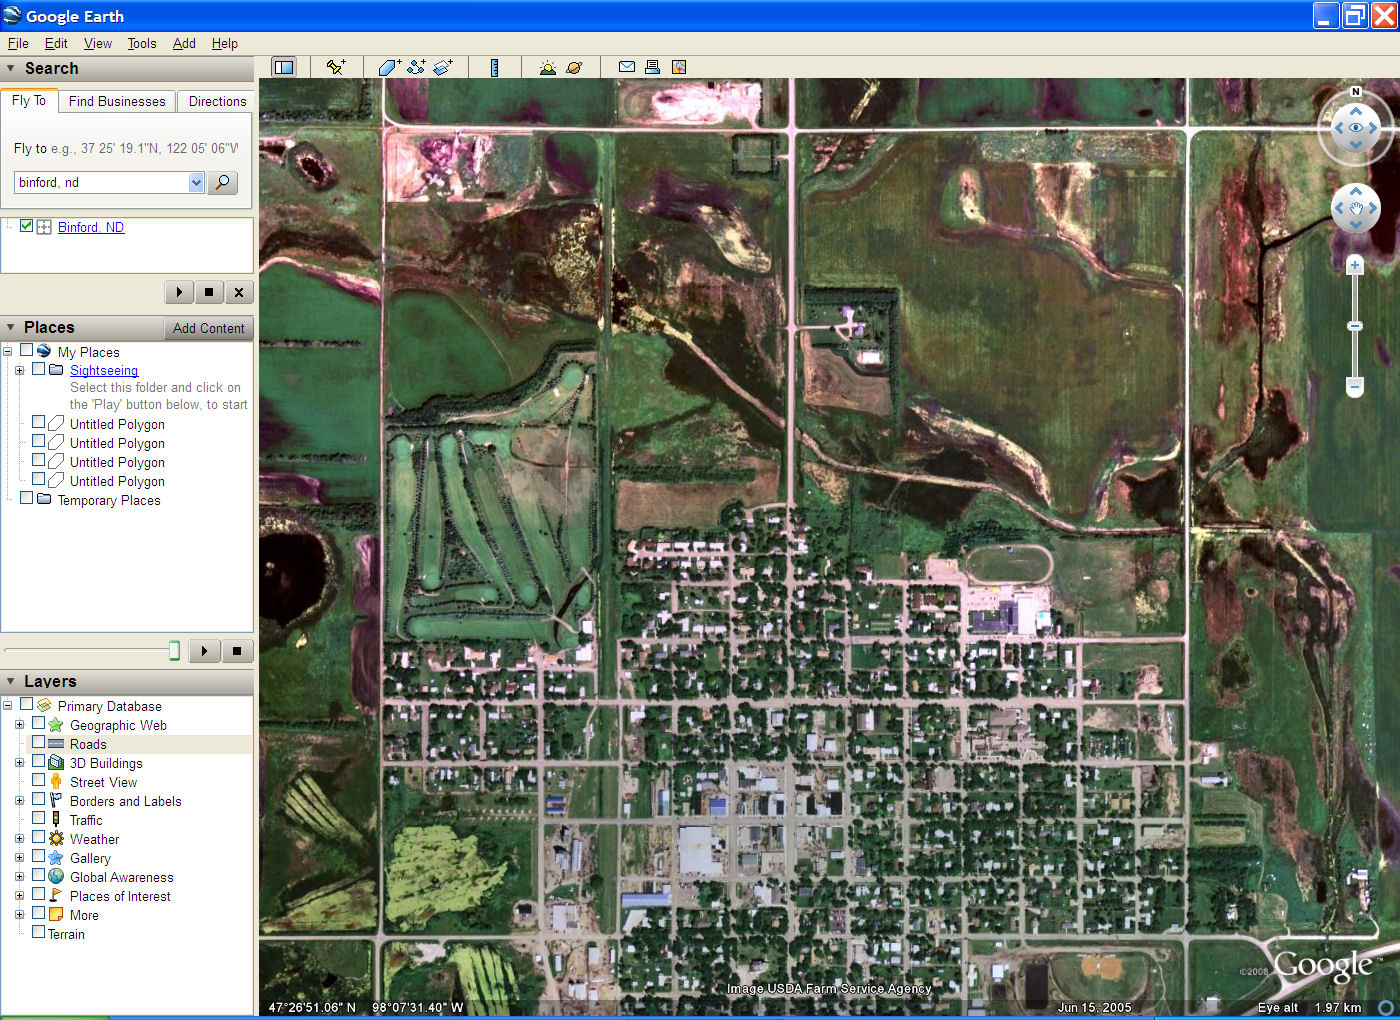1400x1020 pixels.
Task: Enable the Roads layer checkbox
Action: click(x=39, y=743)
